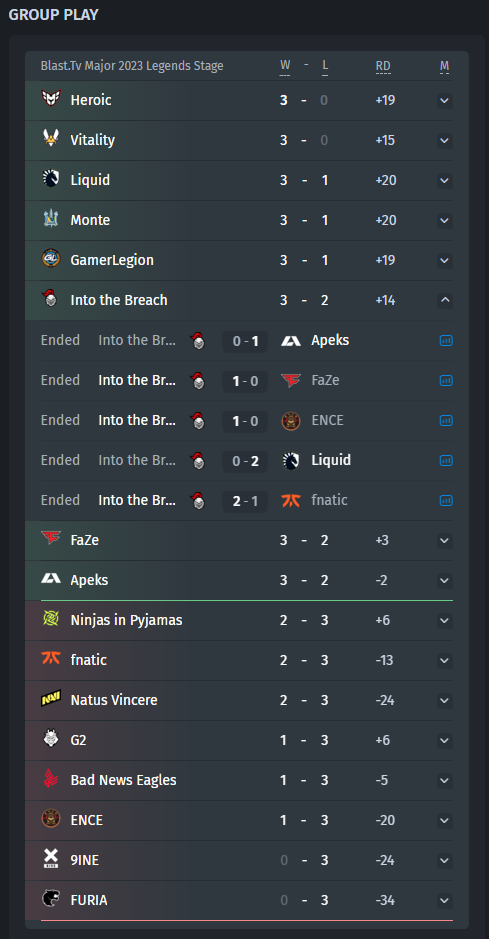
Task: Expand matches for G2
Action: pos(444,740)
